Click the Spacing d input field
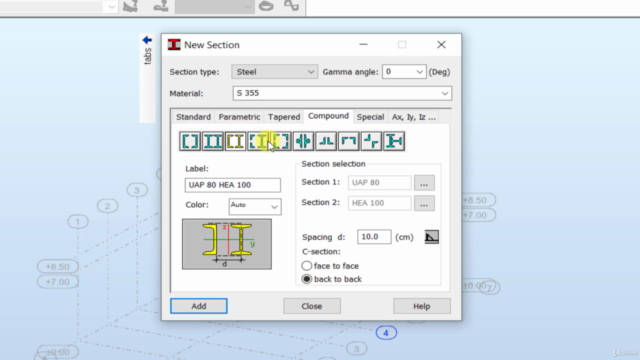The width and height of the screenshot is (640, 360). click(x=374, y=237)
